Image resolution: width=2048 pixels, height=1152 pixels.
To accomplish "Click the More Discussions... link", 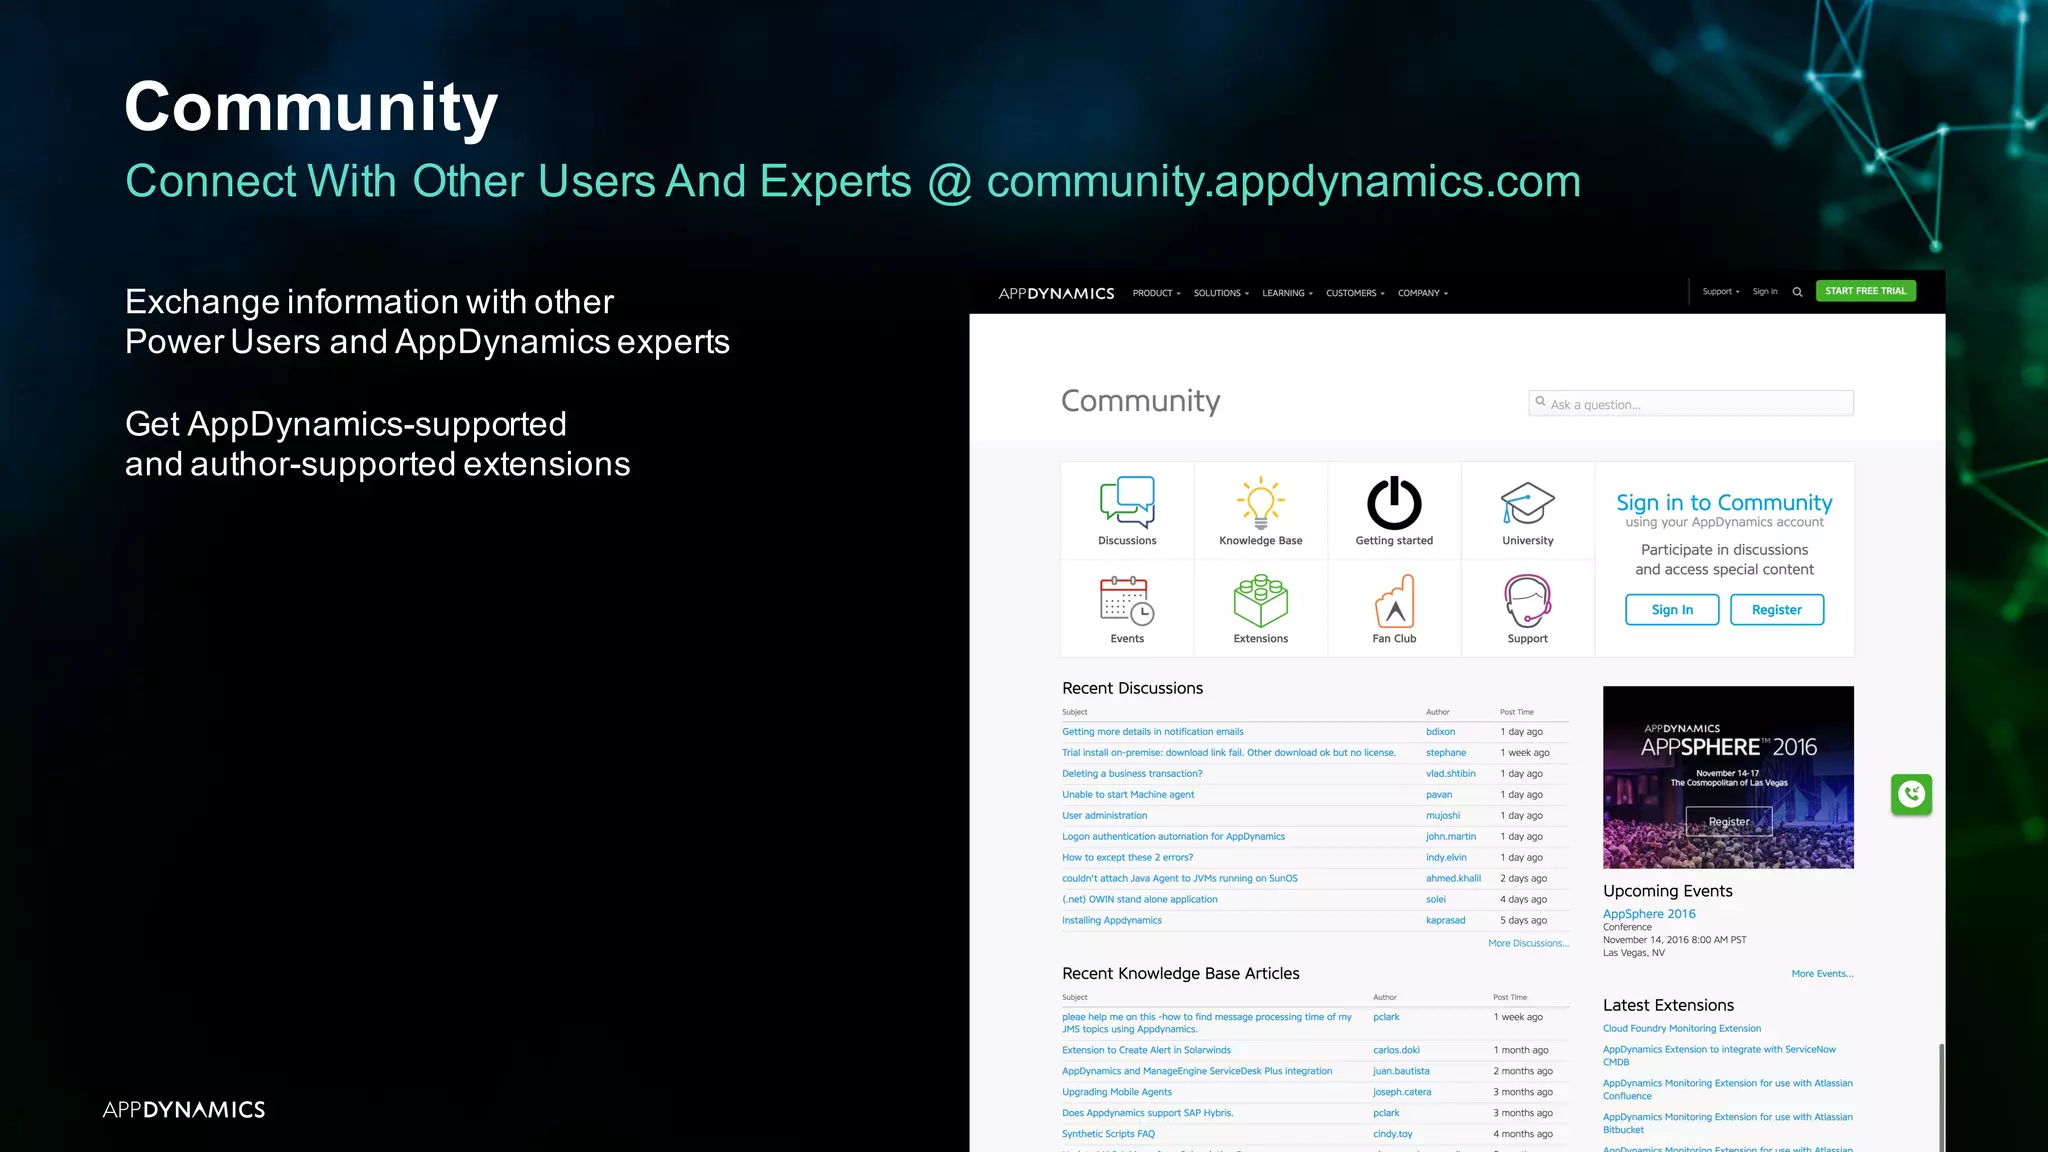I will click(1528, 944).
